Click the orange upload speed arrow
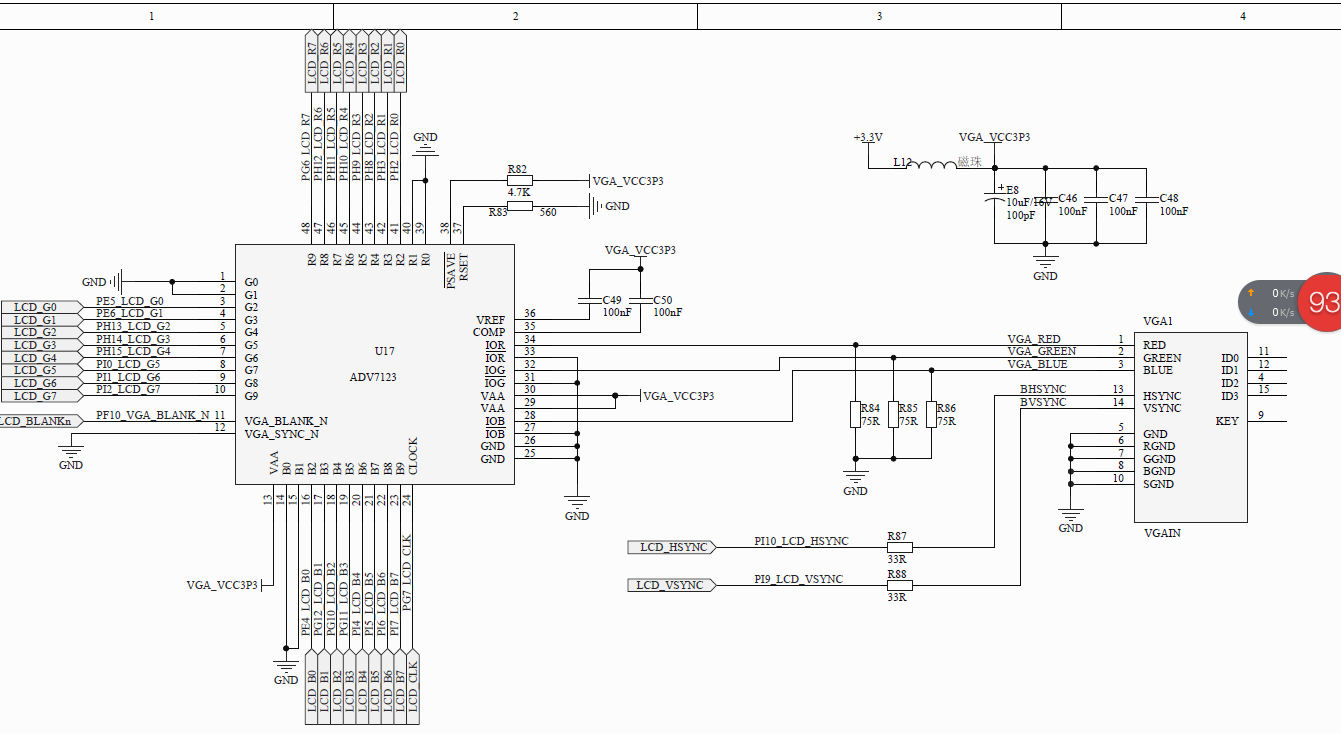This screenshot has width=1341, height=734. click(1252, 293)
